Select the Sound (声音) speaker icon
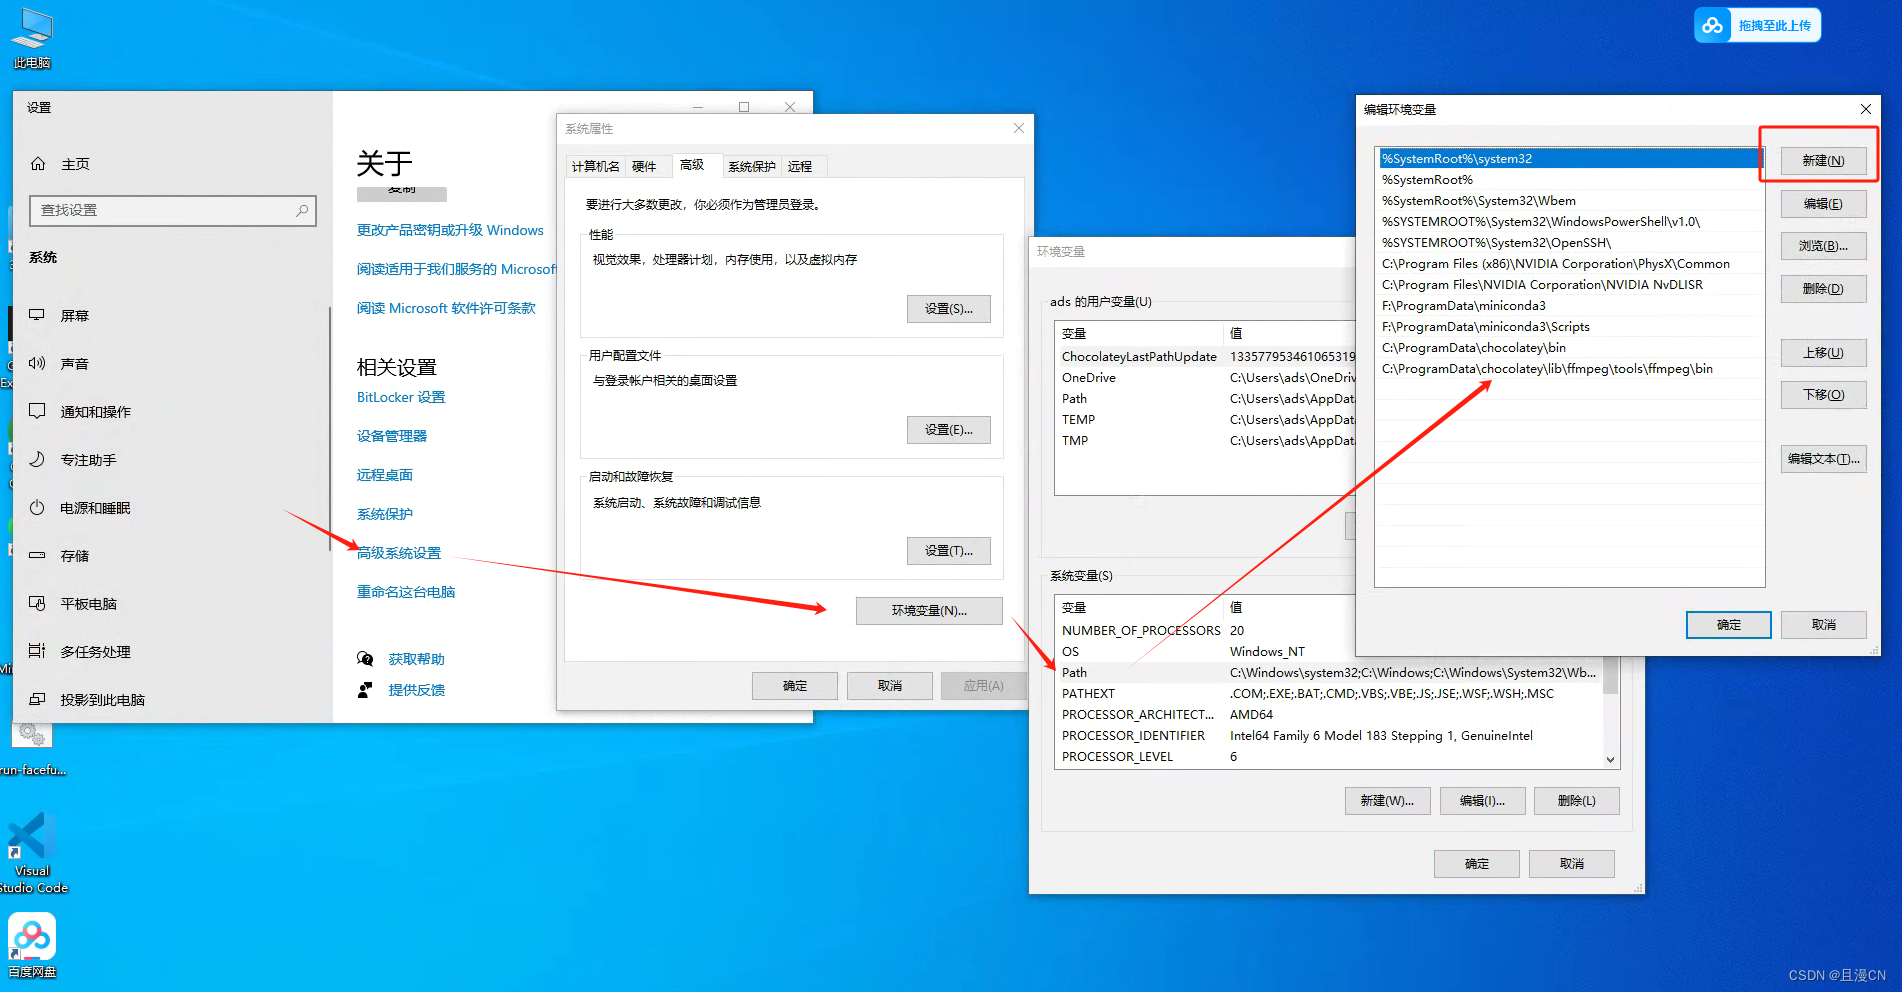 pos(37,363)
